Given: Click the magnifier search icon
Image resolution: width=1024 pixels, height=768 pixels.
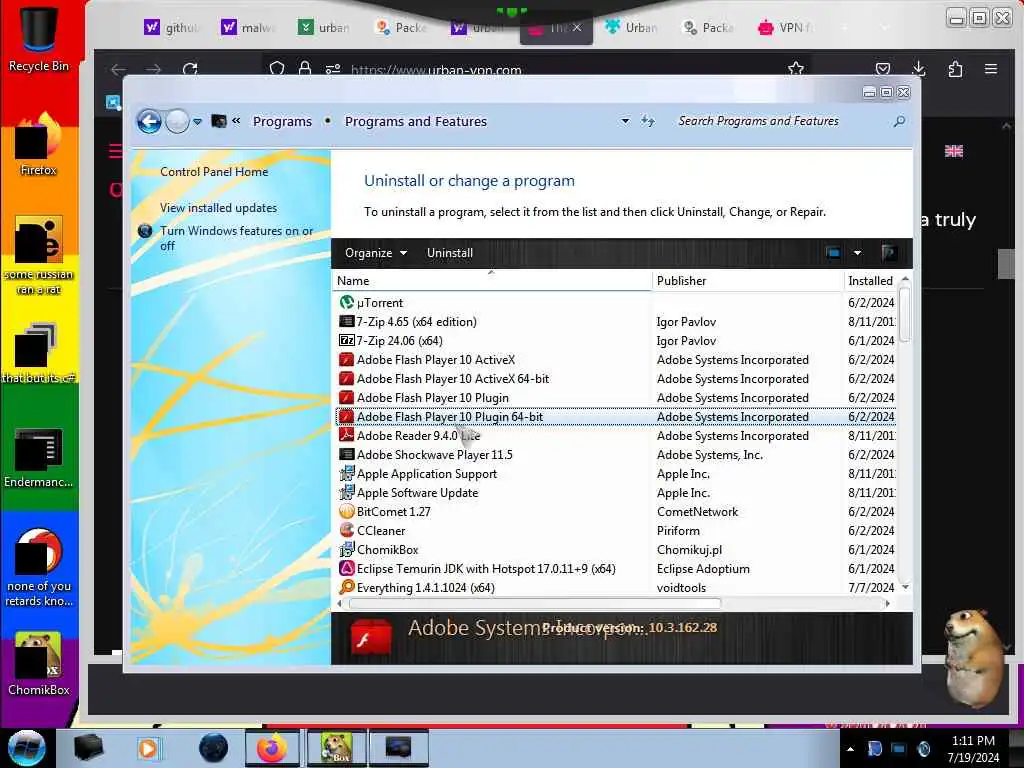Looking at the screenshot, I should pos(899,121).
